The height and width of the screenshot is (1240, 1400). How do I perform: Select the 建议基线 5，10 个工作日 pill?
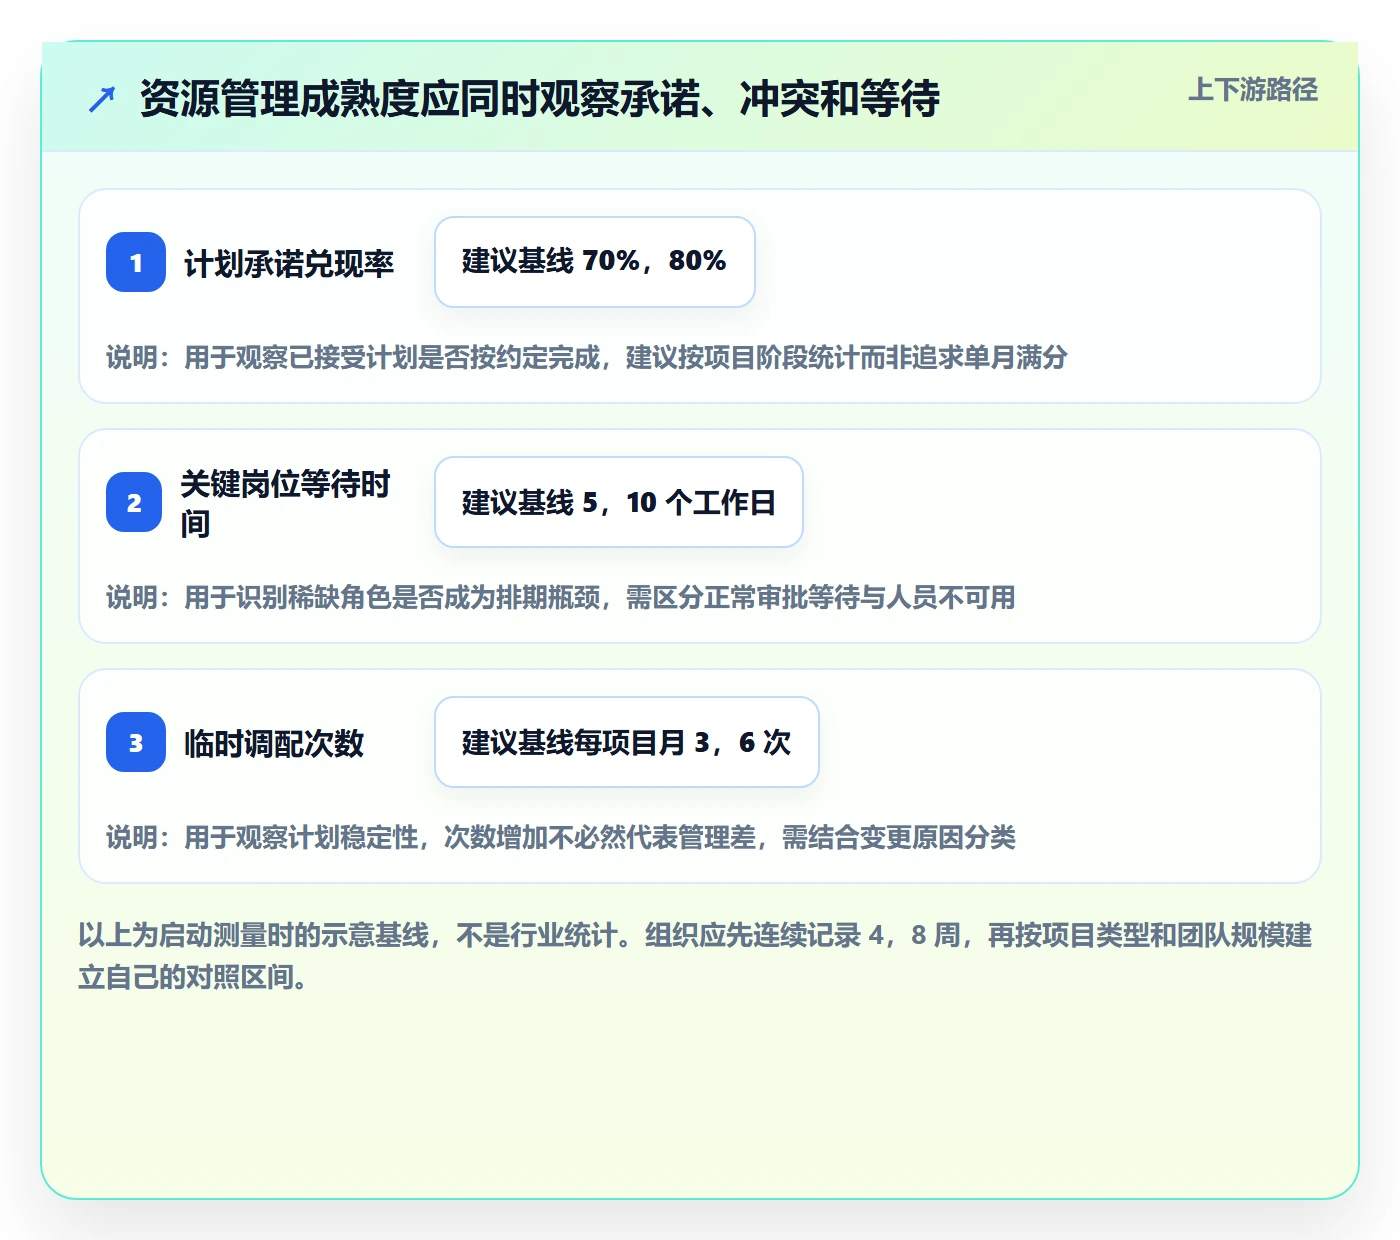click(619, 502)
